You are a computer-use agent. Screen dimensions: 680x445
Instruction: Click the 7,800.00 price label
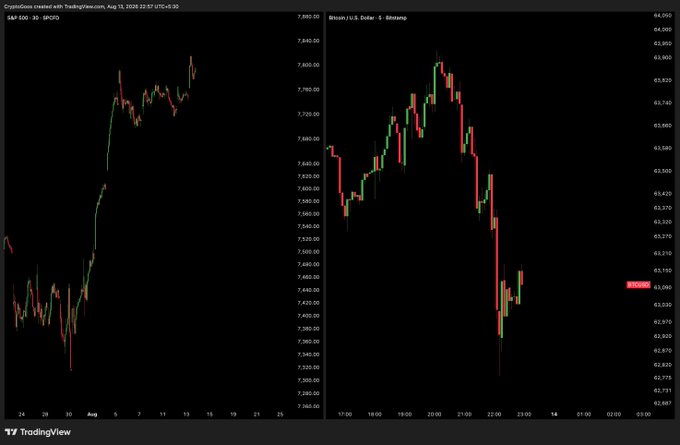pyautogui.click(x=308, y=65)
